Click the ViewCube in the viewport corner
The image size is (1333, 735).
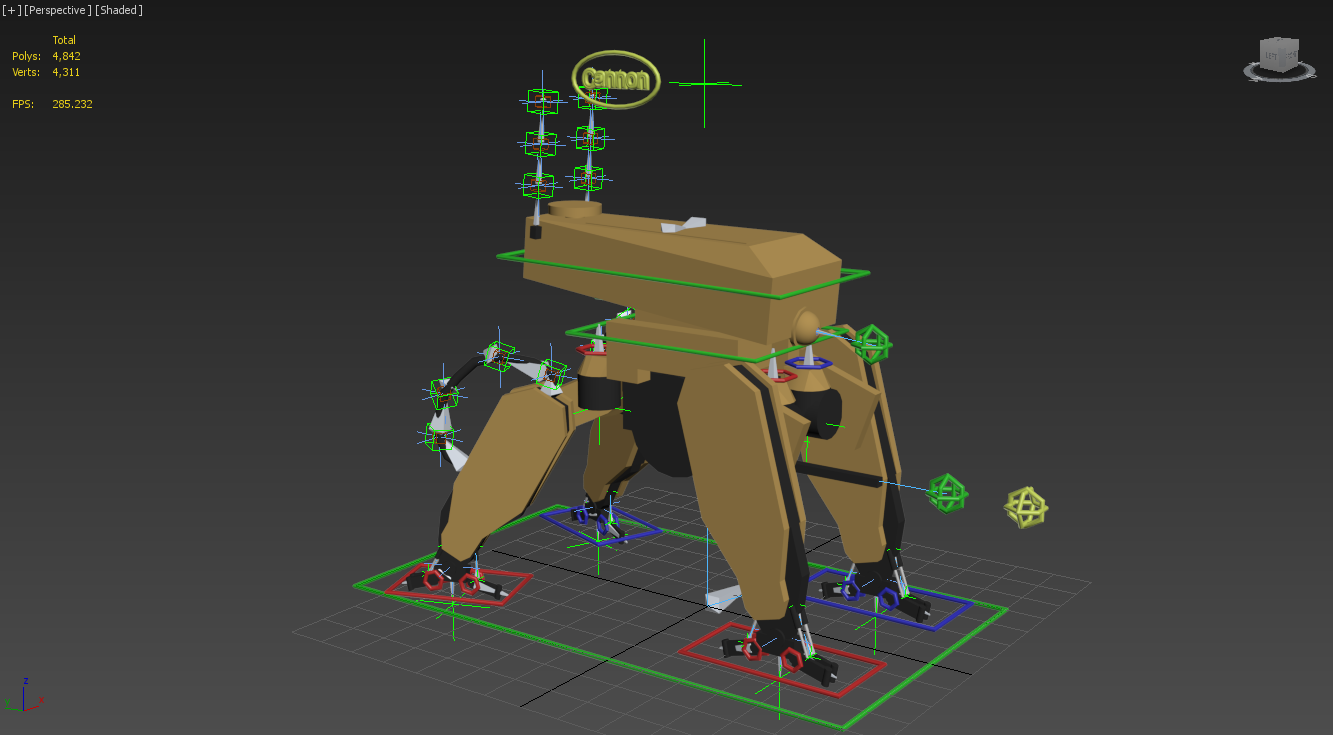tap(1279, 53)
